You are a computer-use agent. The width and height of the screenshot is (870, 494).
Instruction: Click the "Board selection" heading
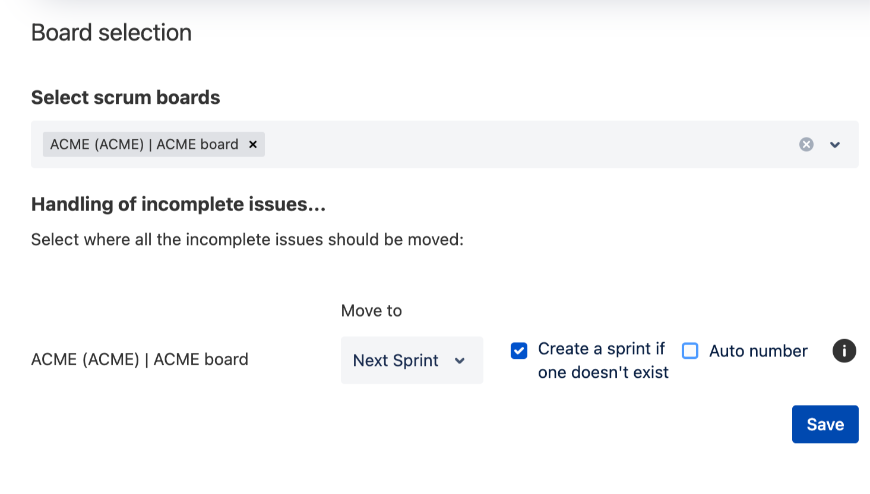point(111,32)
